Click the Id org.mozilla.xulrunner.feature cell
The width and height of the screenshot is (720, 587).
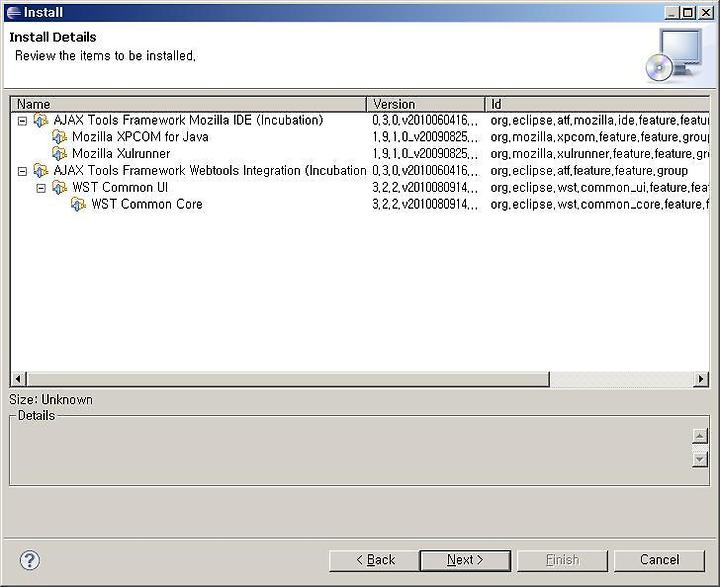coord(600,154)
